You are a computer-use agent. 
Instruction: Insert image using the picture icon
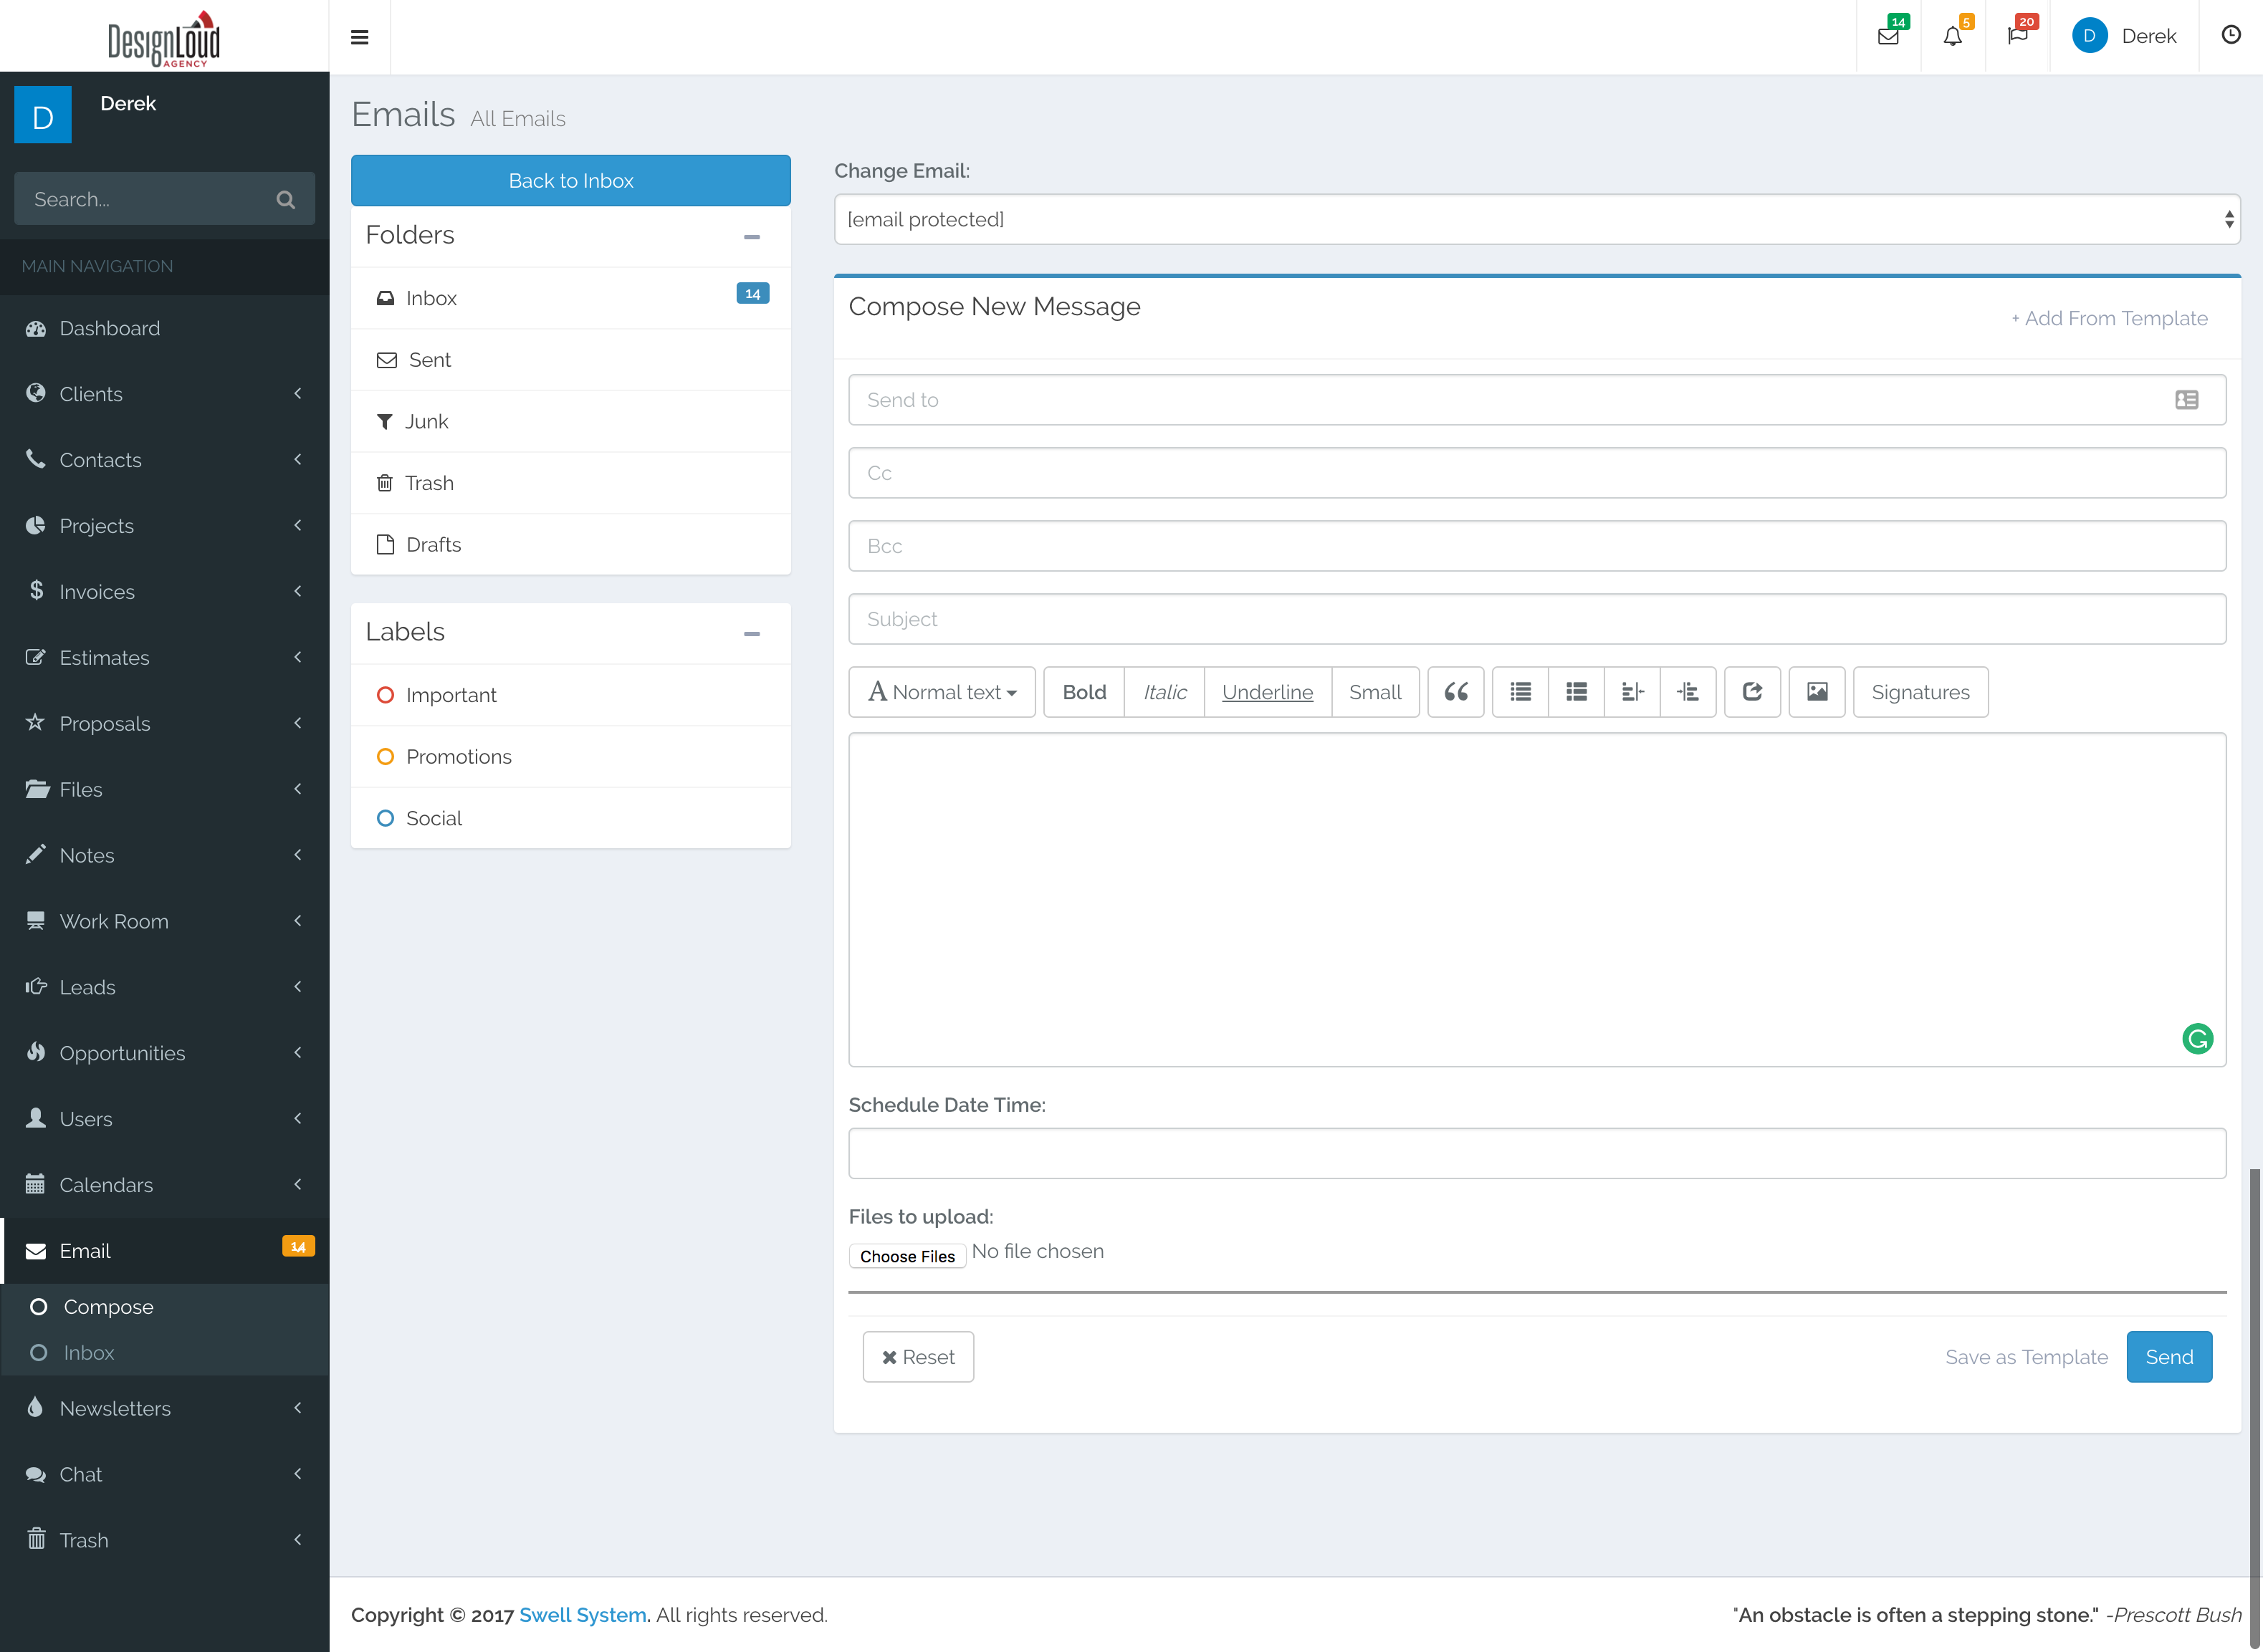pos(1816,692)
